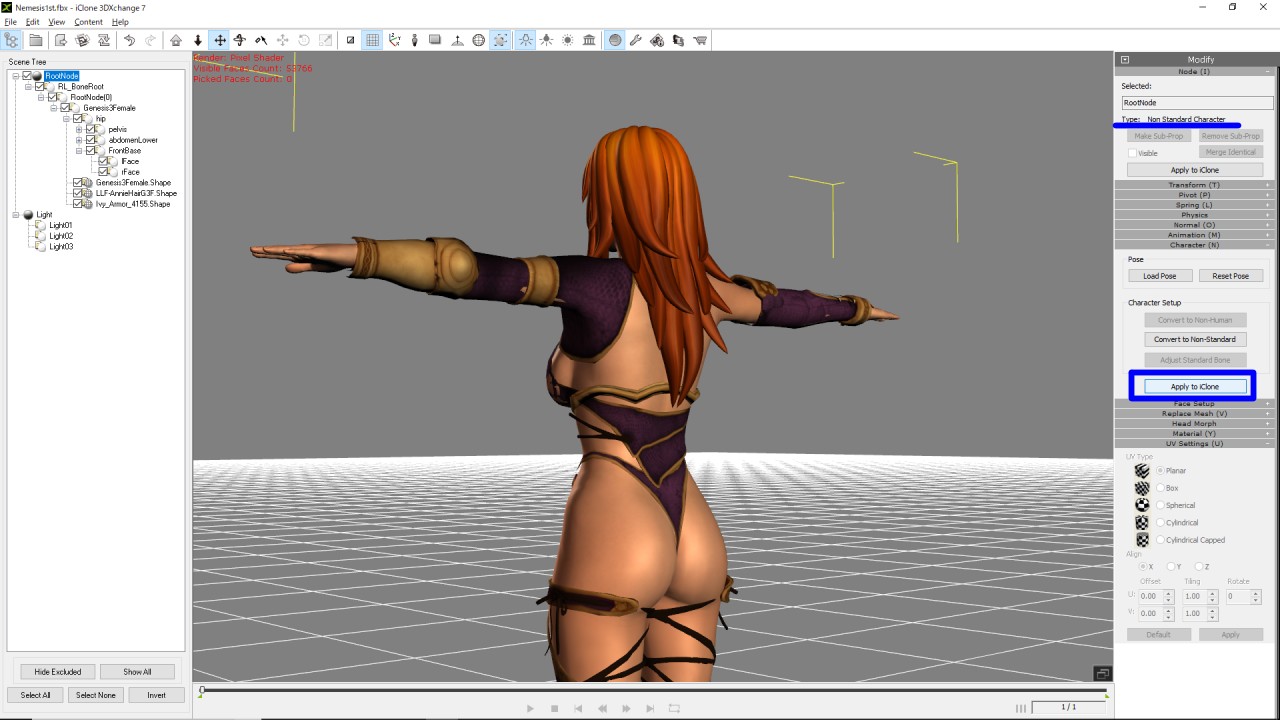Toggle the grid display toolbar icon

[372, 40]
